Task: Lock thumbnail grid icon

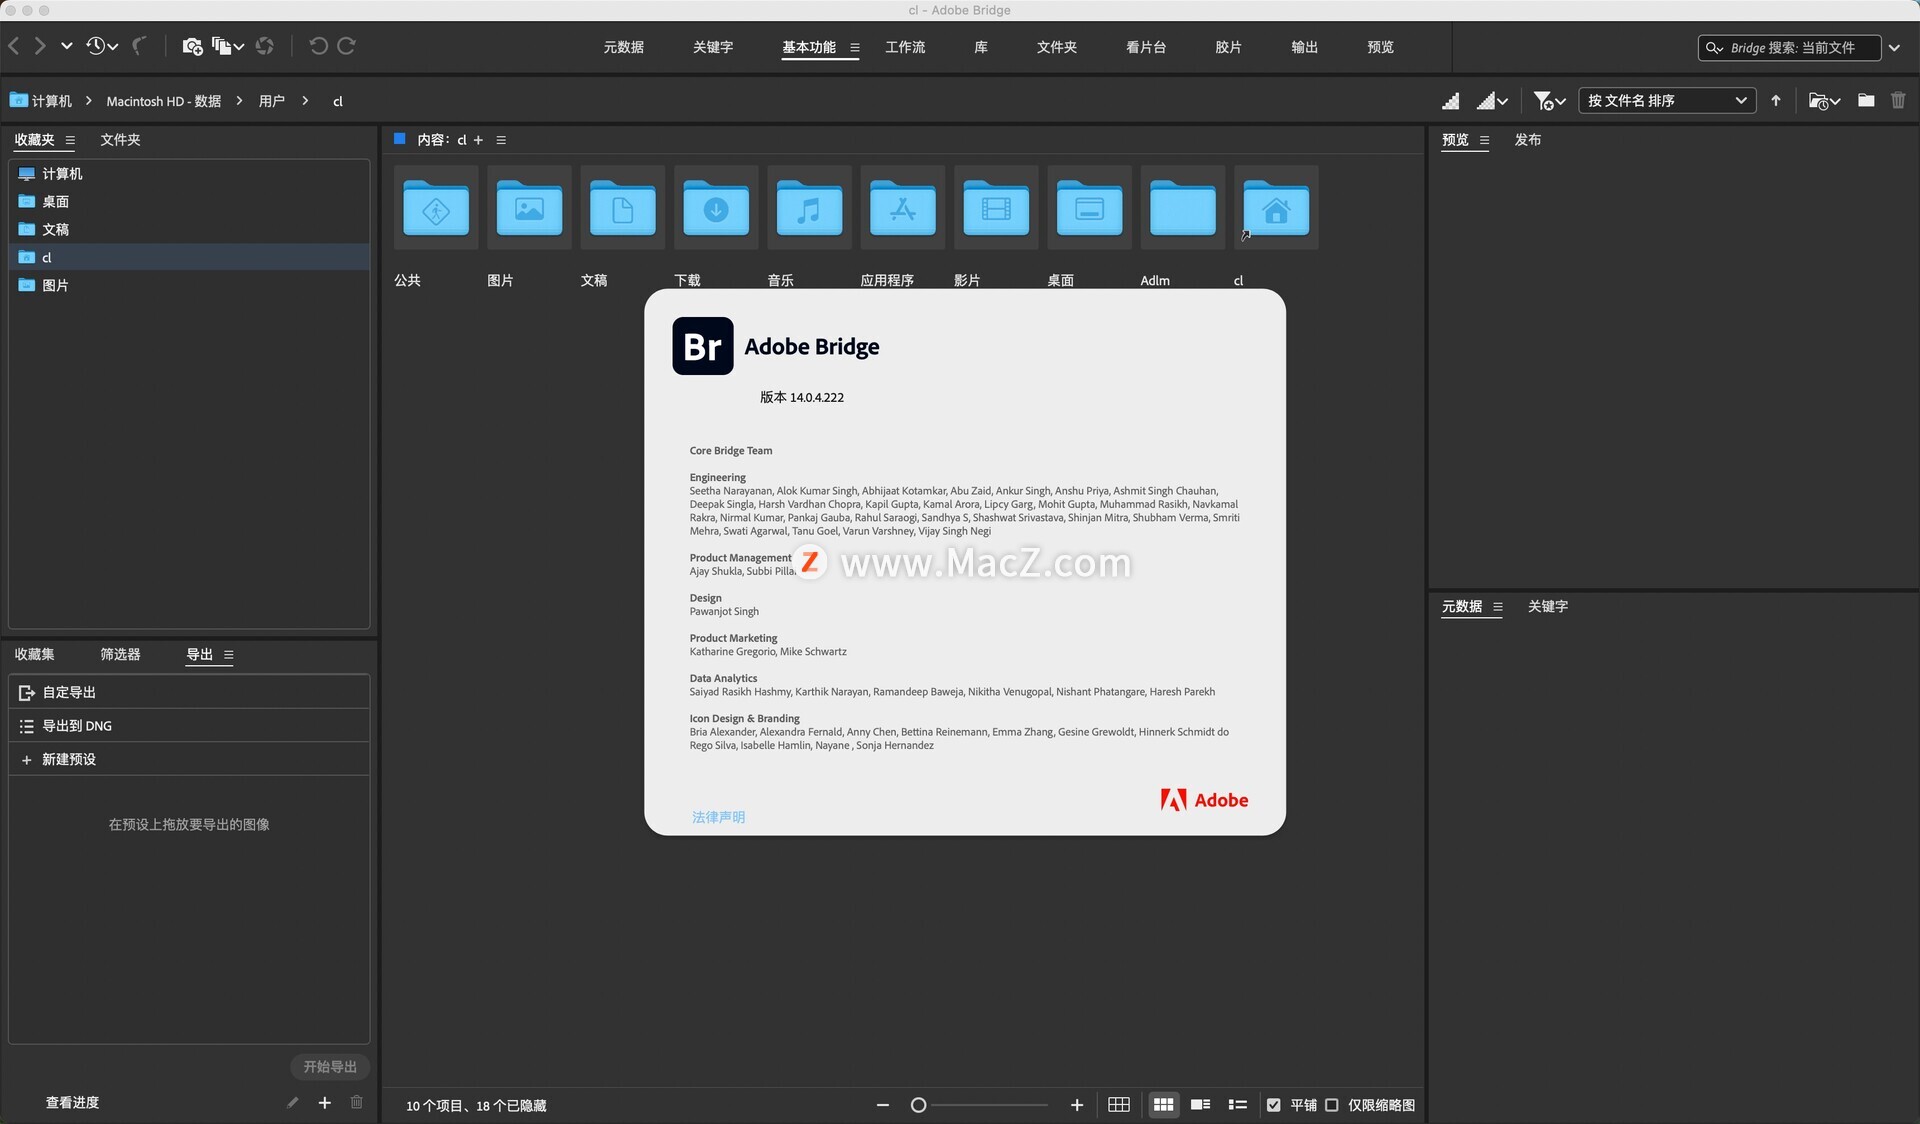Action: tap(1119, 1105)
